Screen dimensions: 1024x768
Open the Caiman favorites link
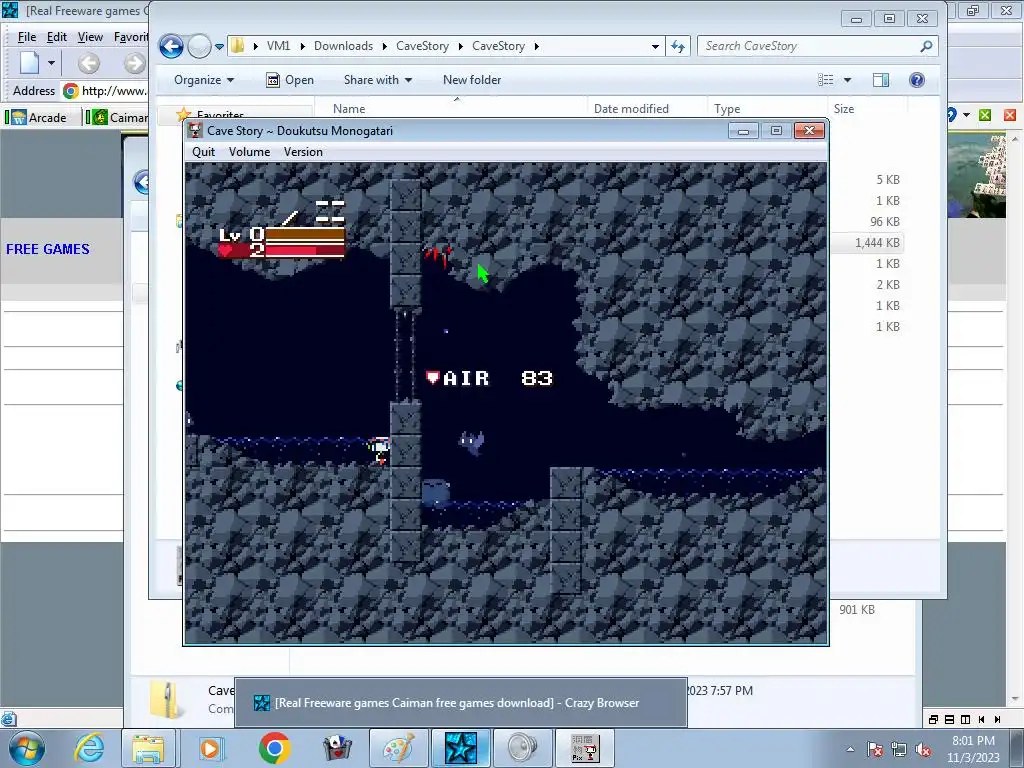pyautogui.click(x=120, y=118)
